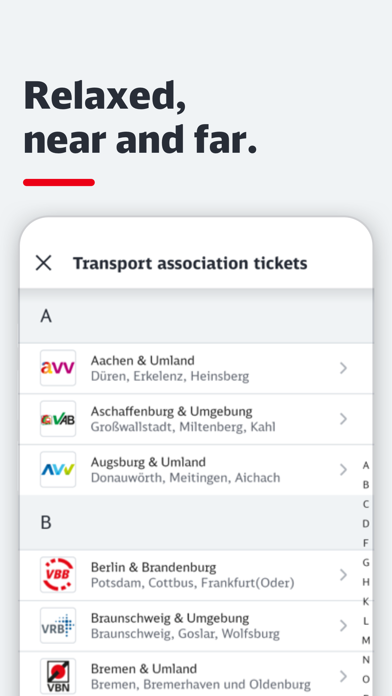Tap the AVV Aachen logo icon

tap(58, 368)
